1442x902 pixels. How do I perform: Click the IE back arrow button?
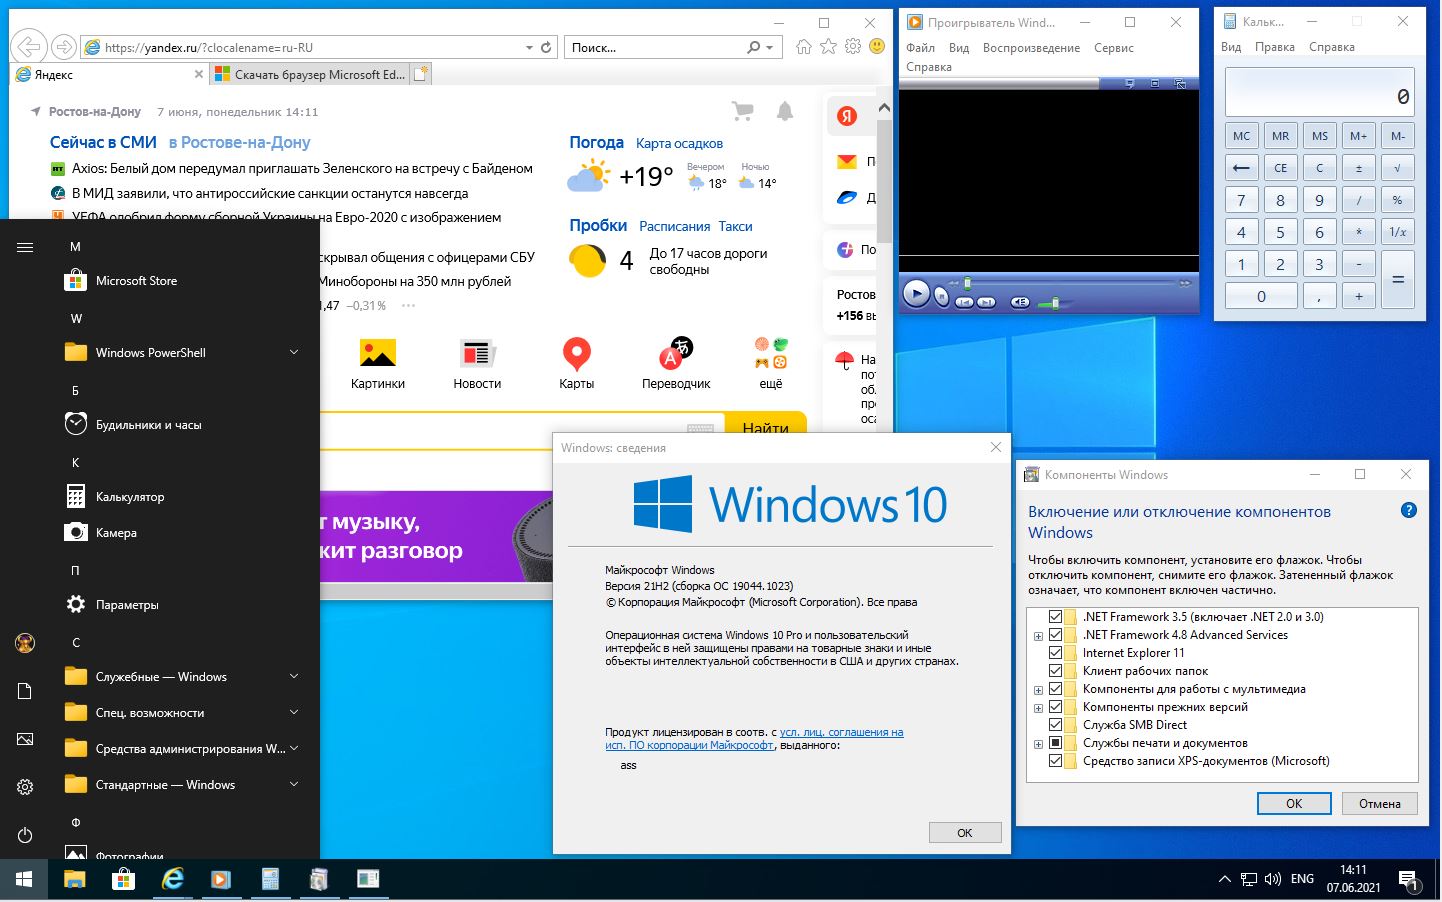[x=30, y=47]
